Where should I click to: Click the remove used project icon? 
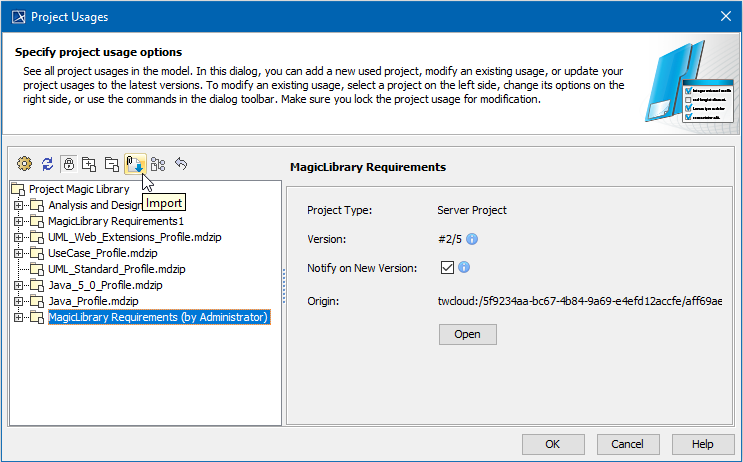[112, 164]
